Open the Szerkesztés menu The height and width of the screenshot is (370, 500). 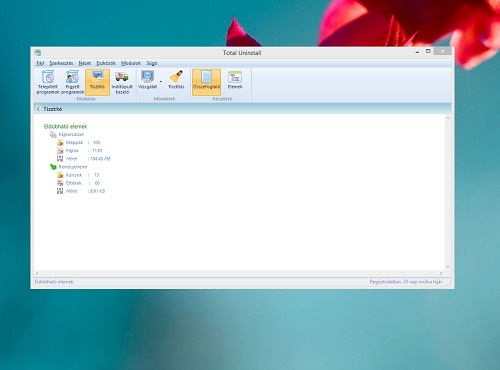click(61, 63)
